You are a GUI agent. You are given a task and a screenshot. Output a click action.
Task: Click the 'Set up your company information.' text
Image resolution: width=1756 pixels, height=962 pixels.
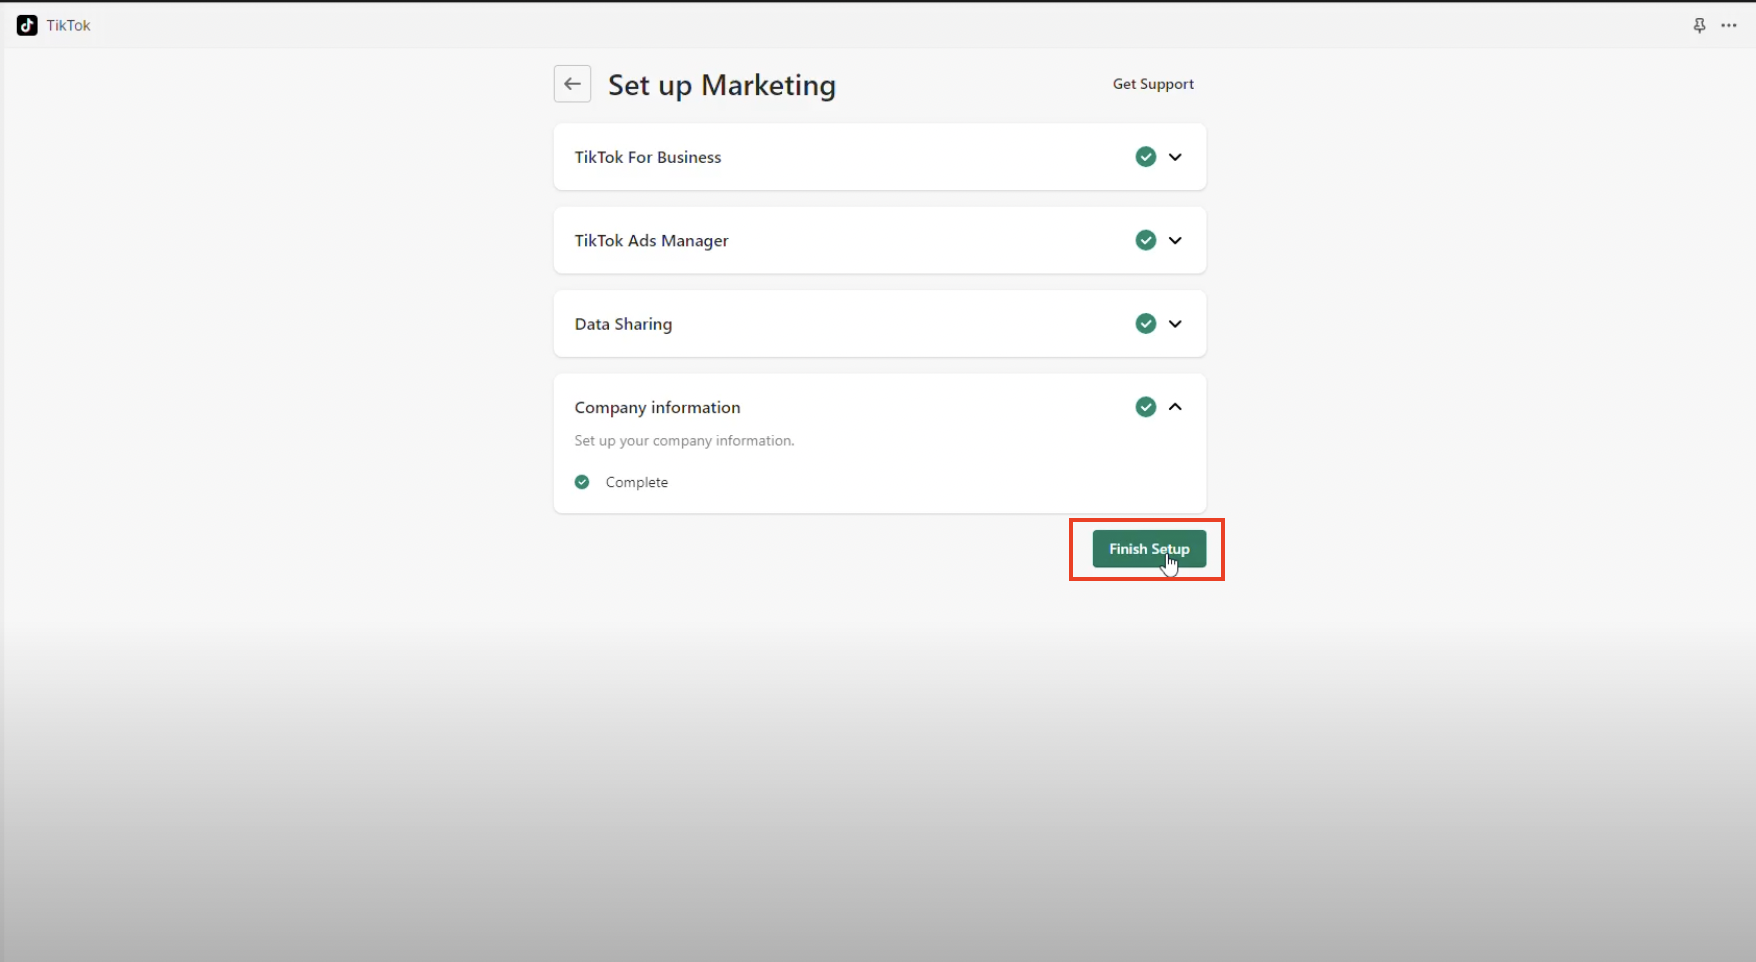pos(684,441)
